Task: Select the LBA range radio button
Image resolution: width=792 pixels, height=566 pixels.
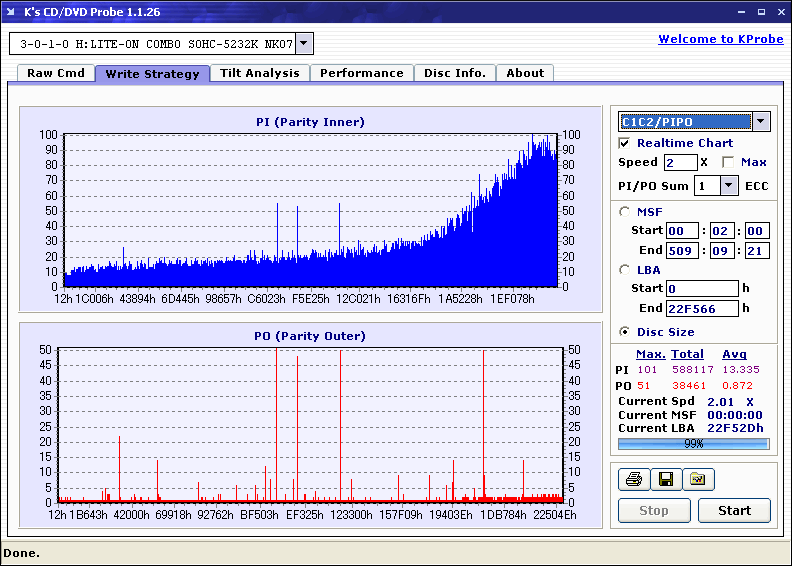Action: tap(625, 270)
